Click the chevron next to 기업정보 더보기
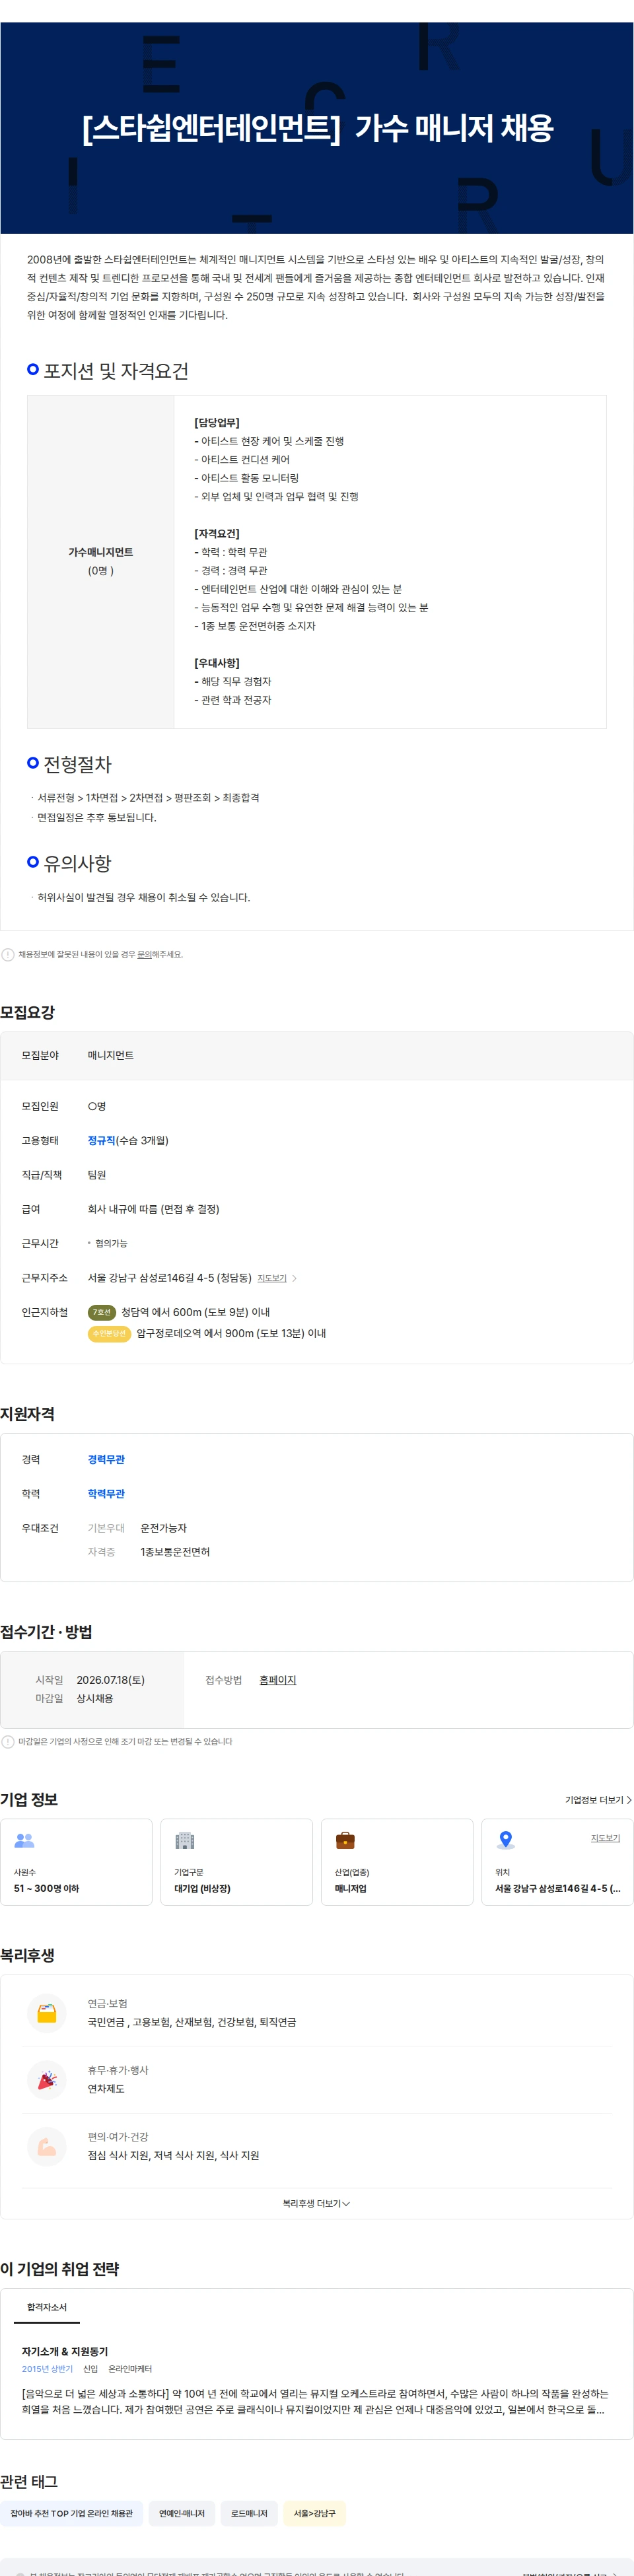The image size is (634, 2576). click(x=629, y=1800)
